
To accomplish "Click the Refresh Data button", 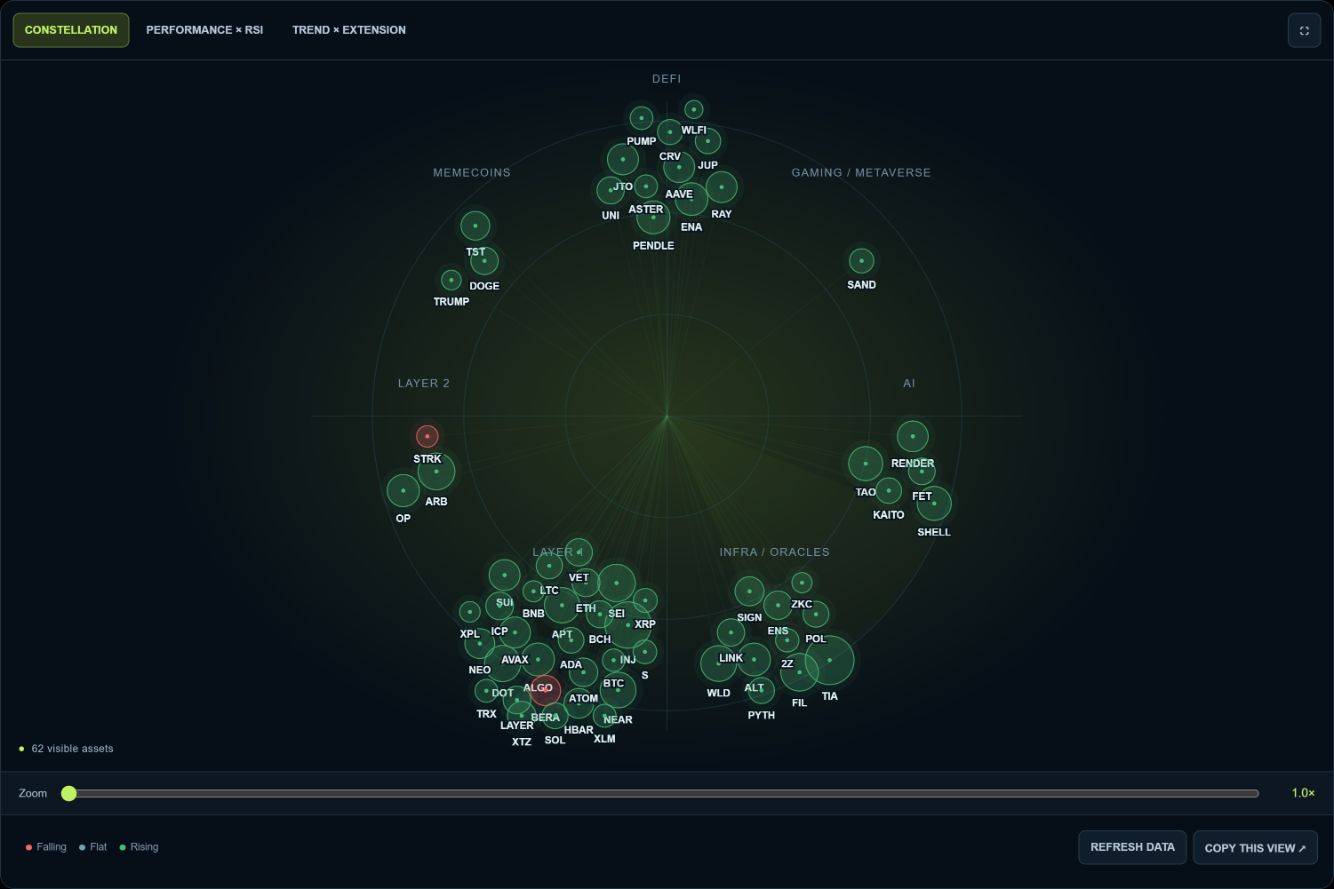I will [1132, 847].
